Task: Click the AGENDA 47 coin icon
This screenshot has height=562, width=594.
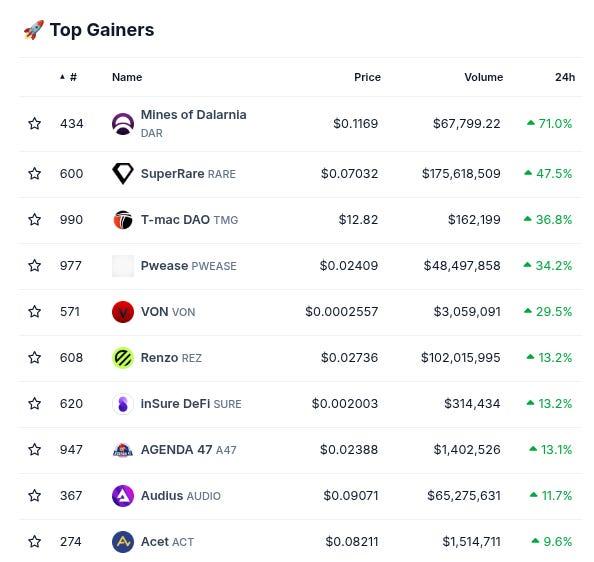Action: (x=123, y=450)
